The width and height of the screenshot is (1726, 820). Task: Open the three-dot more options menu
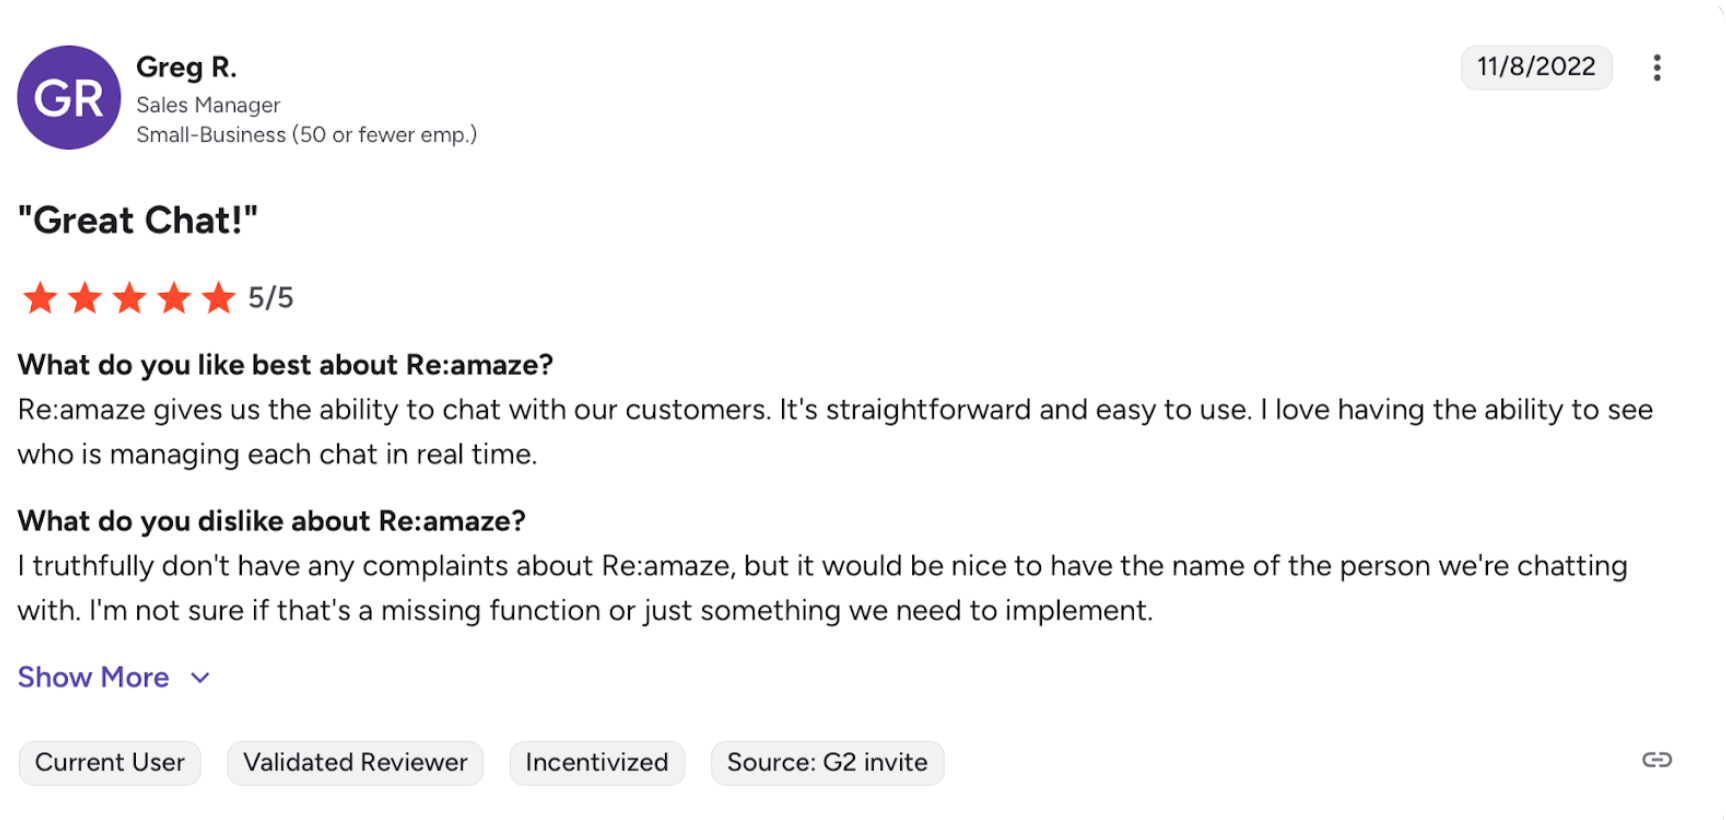point(1657,68)
